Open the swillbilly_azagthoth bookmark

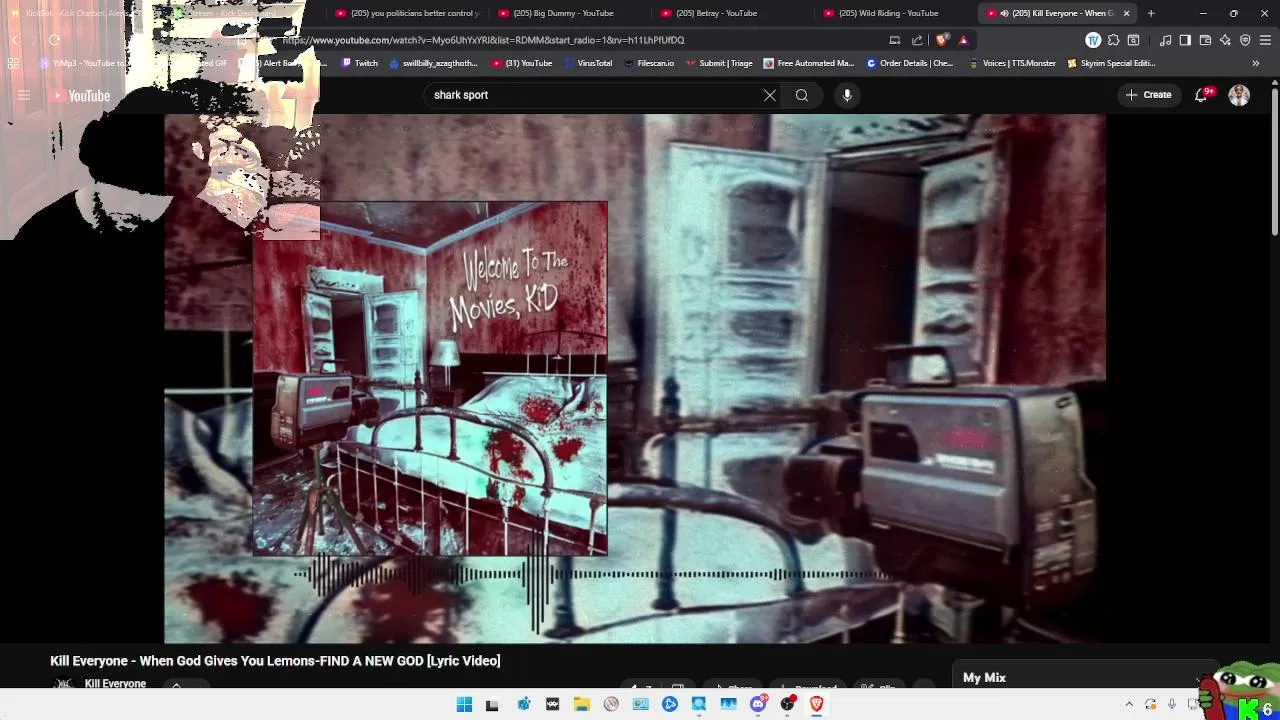click(x=434, y=63)
